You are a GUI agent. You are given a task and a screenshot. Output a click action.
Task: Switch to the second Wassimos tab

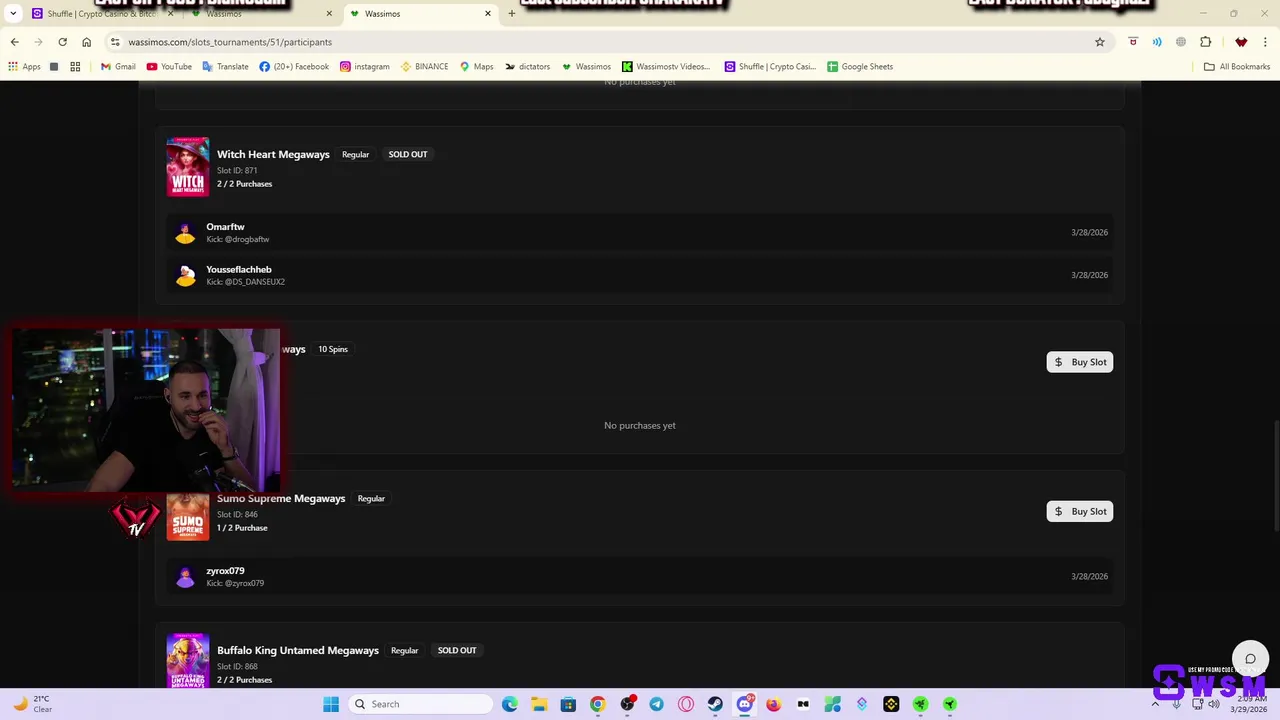pyautogui.click(x=260, y=14)
